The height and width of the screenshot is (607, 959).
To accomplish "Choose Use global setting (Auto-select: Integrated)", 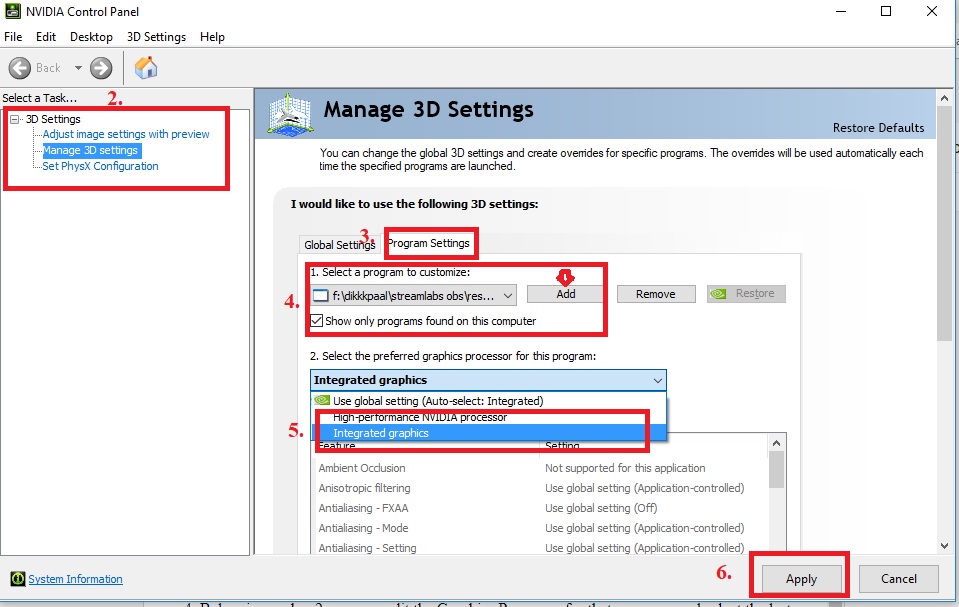I will pyautogui.click(x=489, y=401).
